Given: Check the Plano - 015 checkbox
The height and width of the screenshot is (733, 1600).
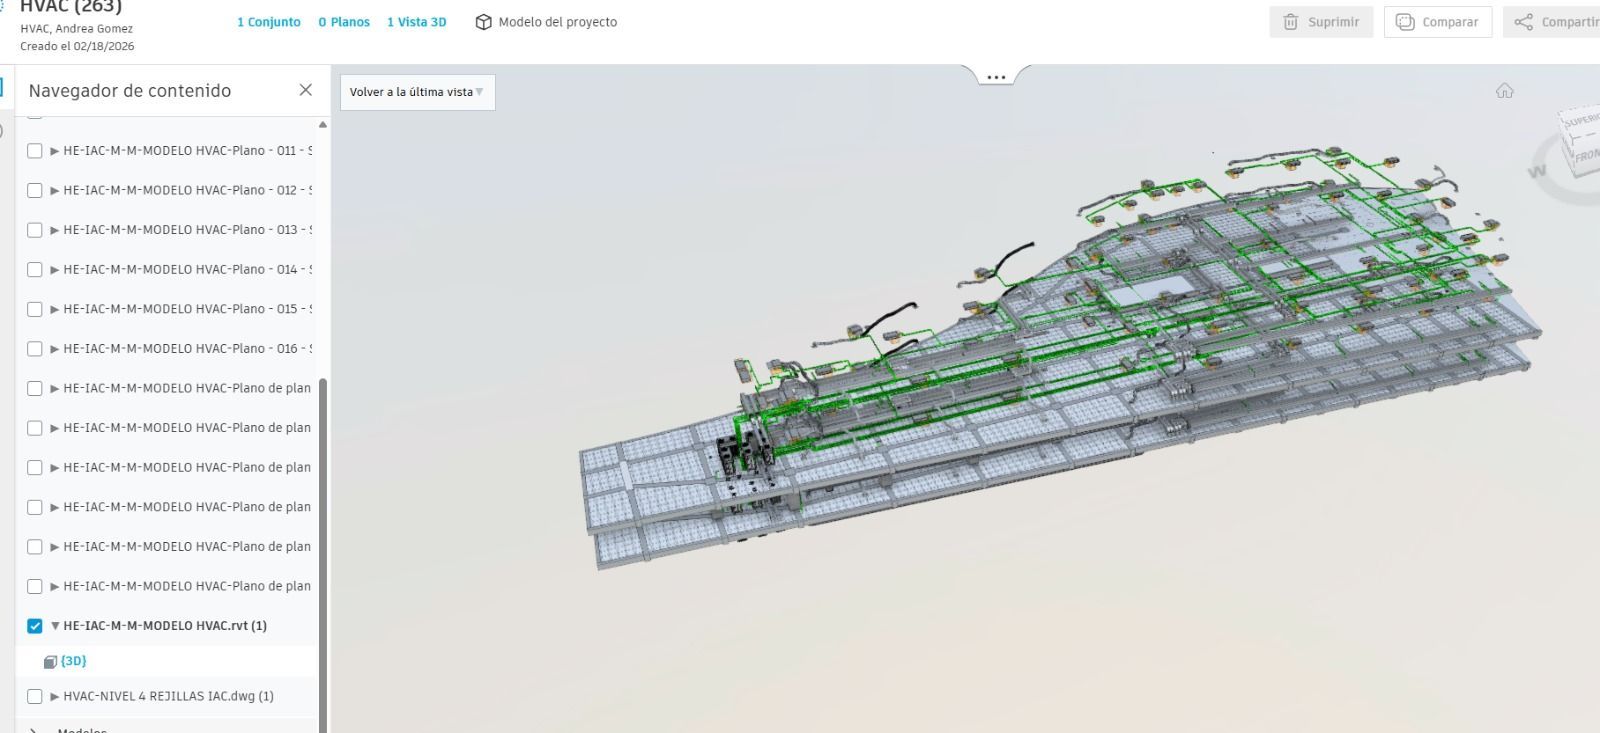Looking at the screenshot, I should tap(35, 309).
